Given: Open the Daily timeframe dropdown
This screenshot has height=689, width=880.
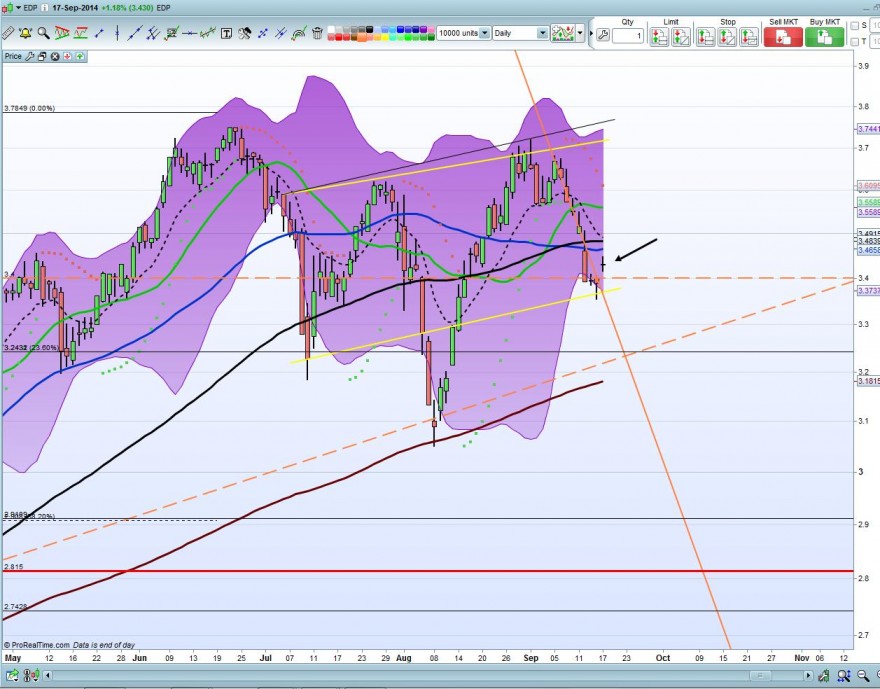Looking at the screenshot, I should pos(542,33).
